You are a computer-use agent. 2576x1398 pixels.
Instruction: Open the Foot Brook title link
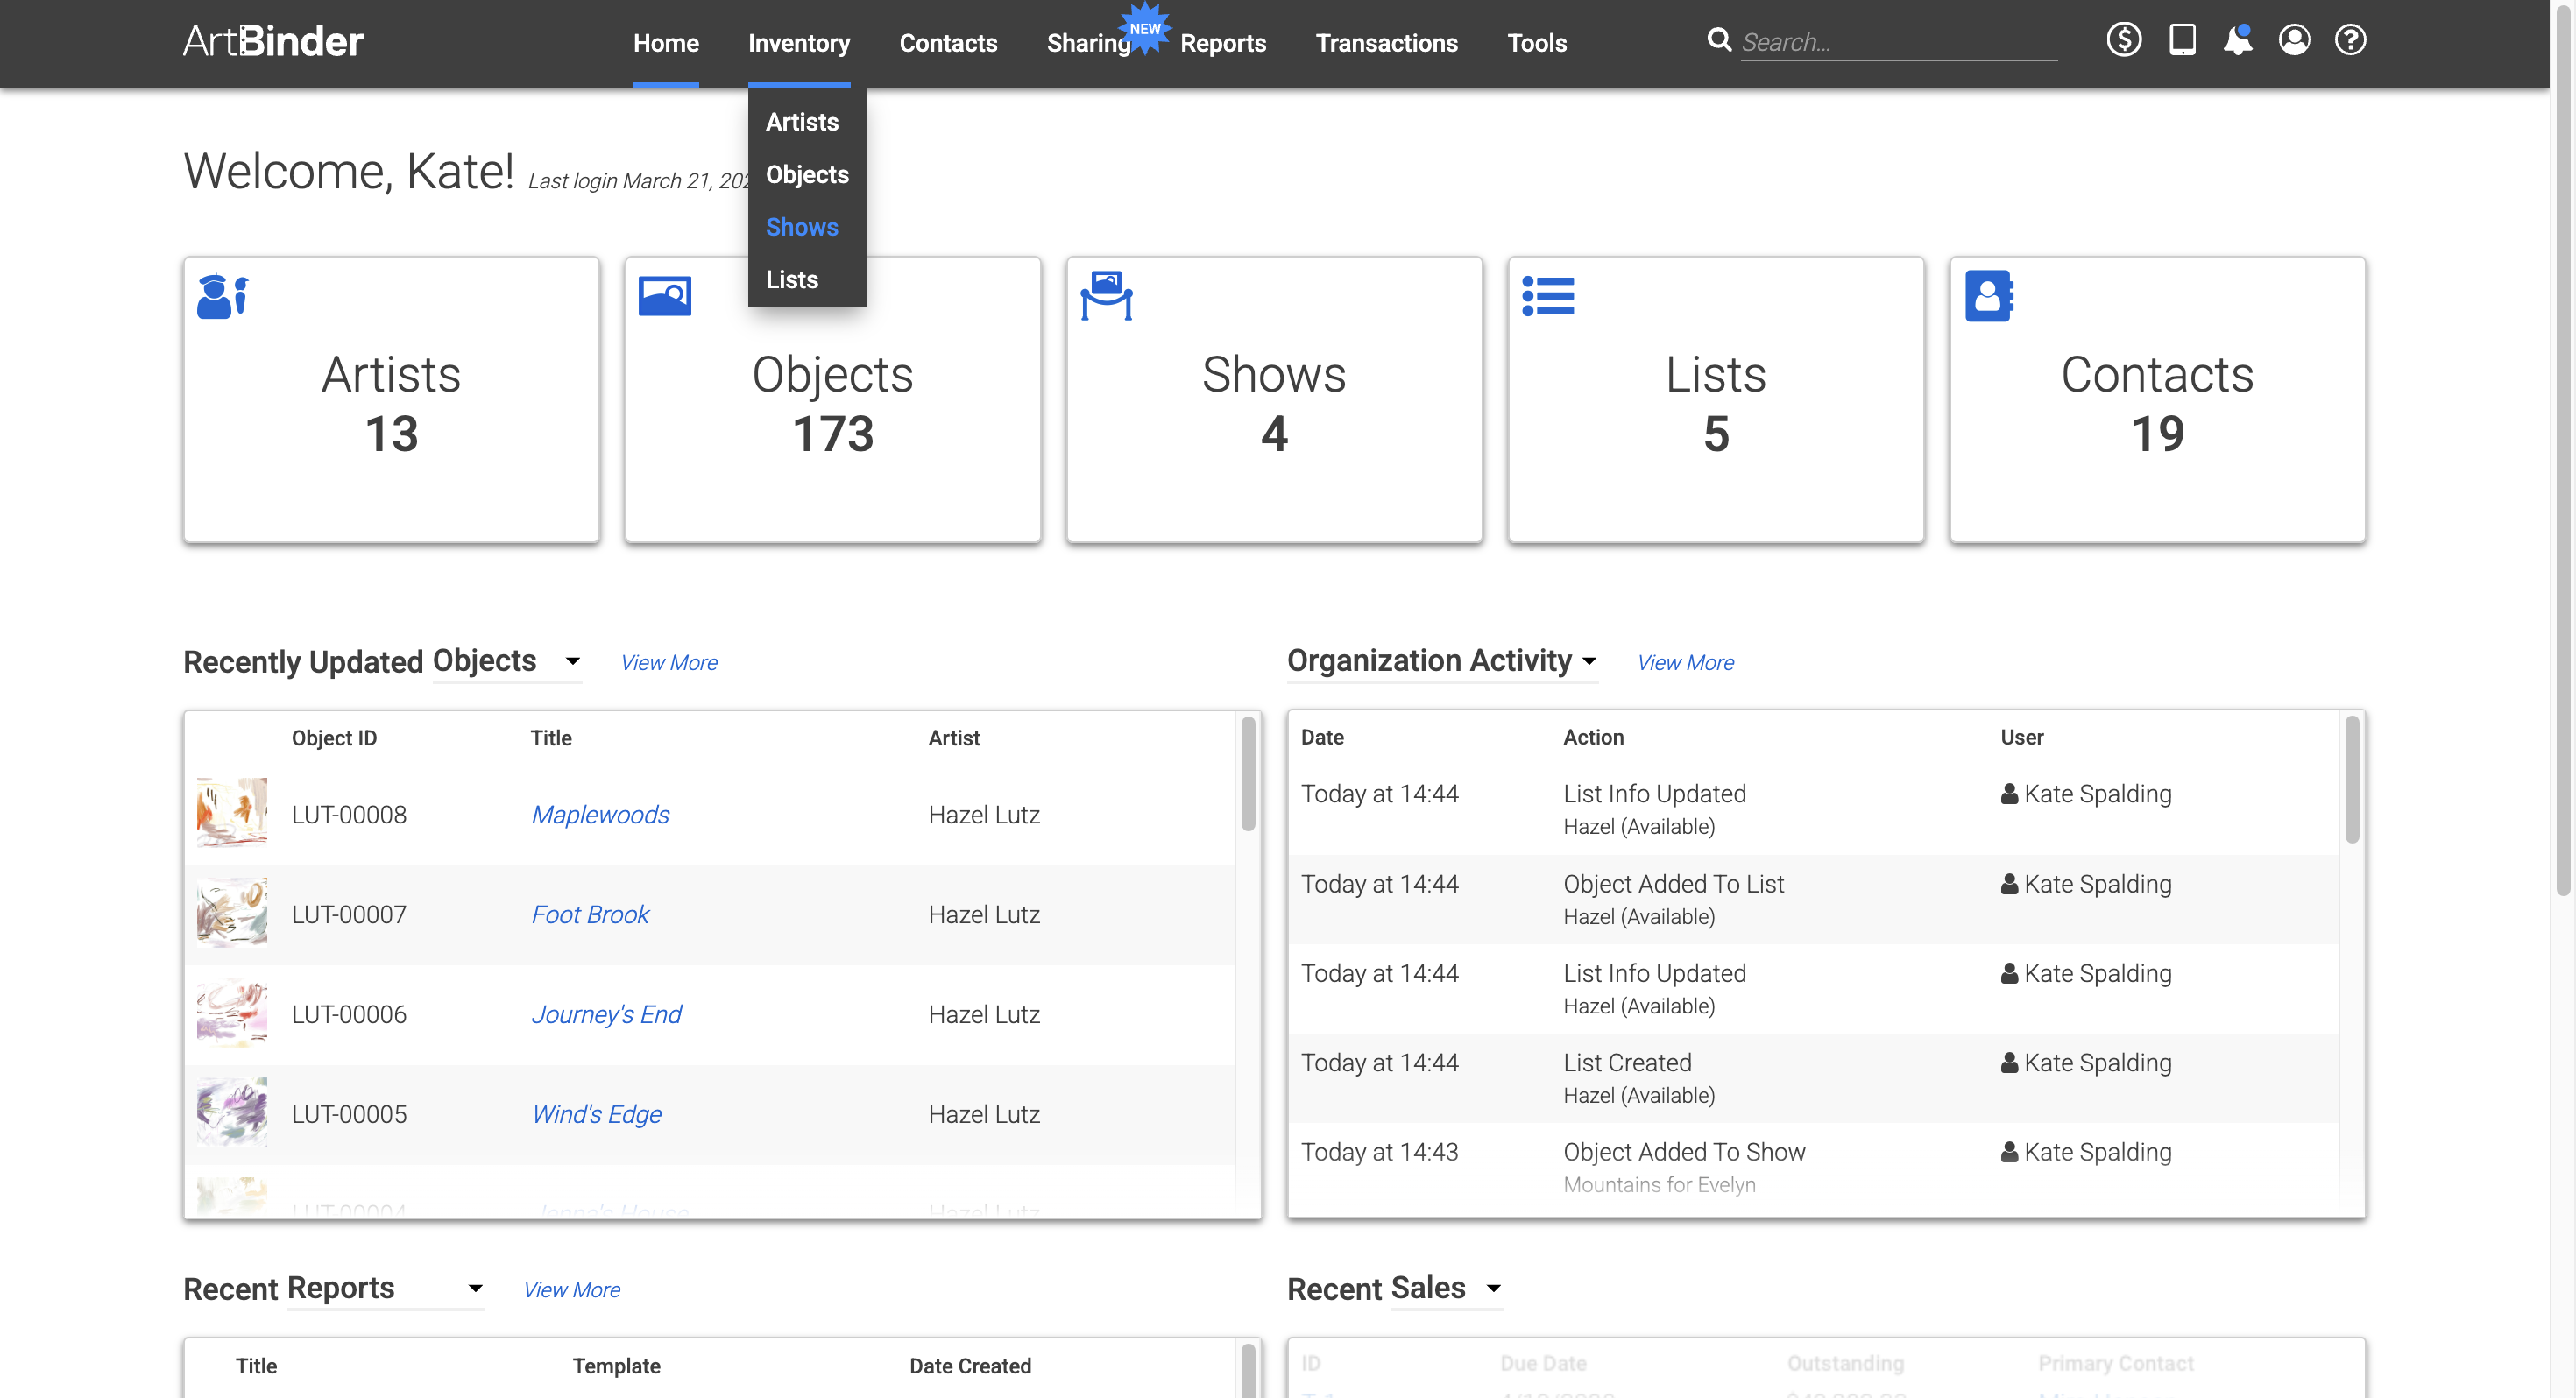[x=590, y=914]
